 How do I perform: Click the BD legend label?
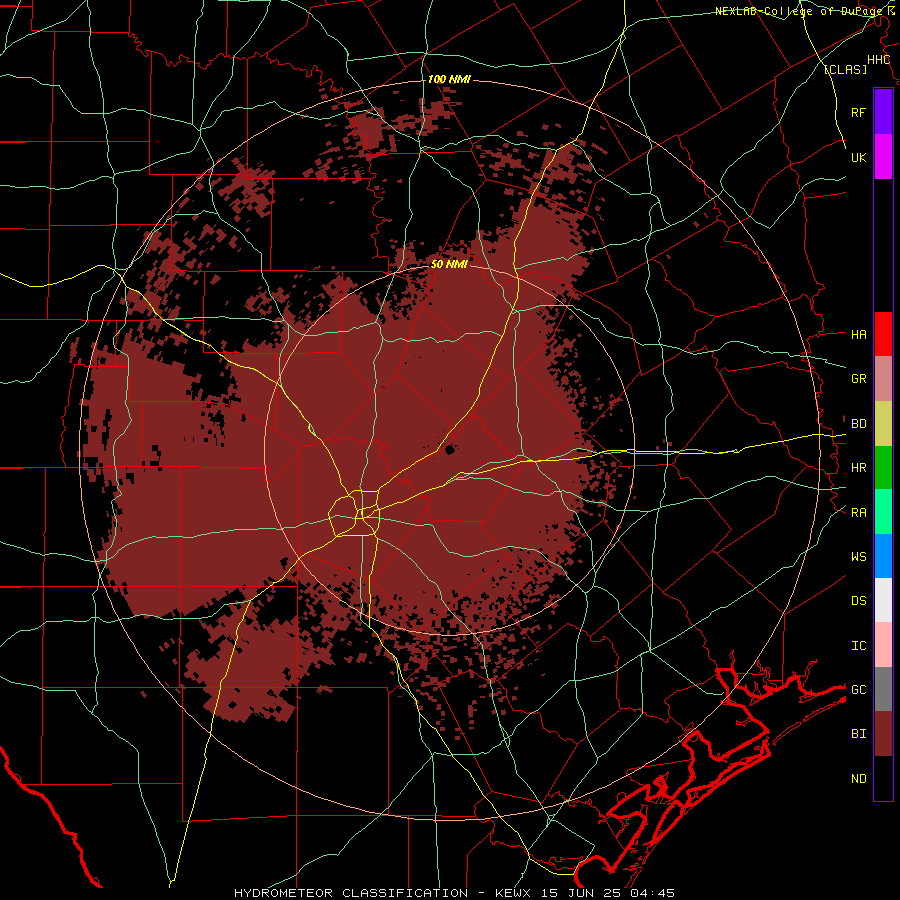tap(858, 424)
